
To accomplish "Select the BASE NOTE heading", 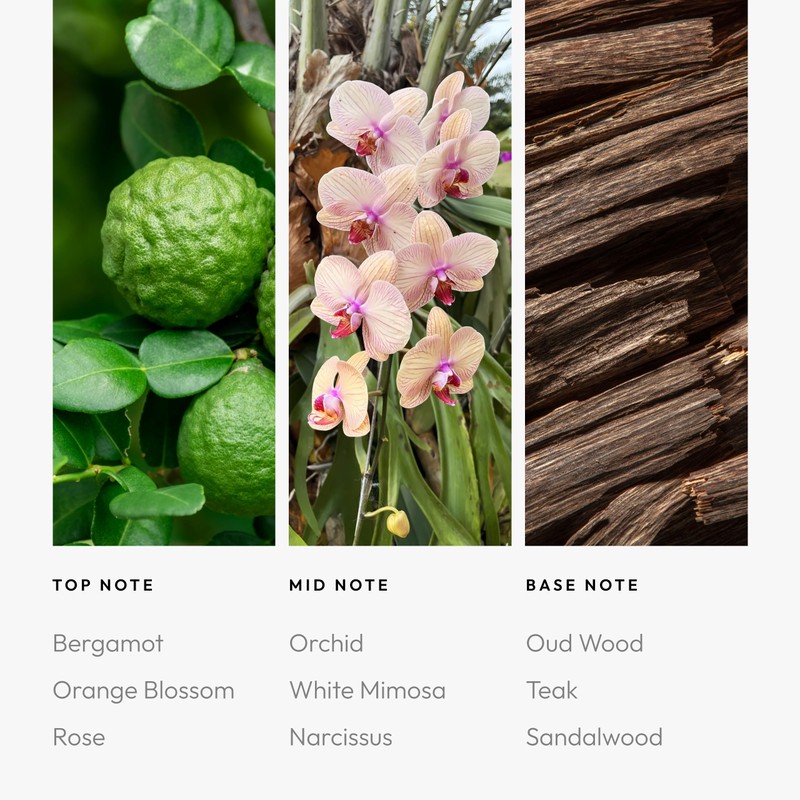I will click(582, 585).
